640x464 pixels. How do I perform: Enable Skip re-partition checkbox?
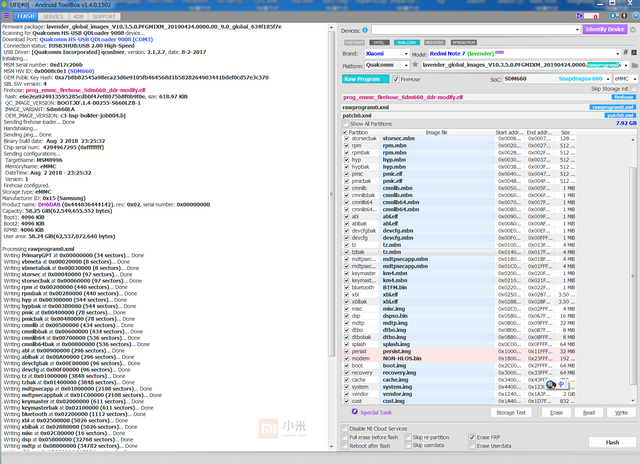coord(408,437)
